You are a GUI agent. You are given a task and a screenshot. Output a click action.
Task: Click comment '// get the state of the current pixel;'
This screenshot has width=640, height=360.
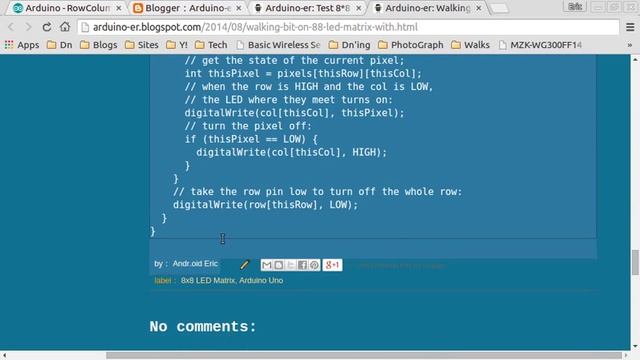[x=294, y=61]
